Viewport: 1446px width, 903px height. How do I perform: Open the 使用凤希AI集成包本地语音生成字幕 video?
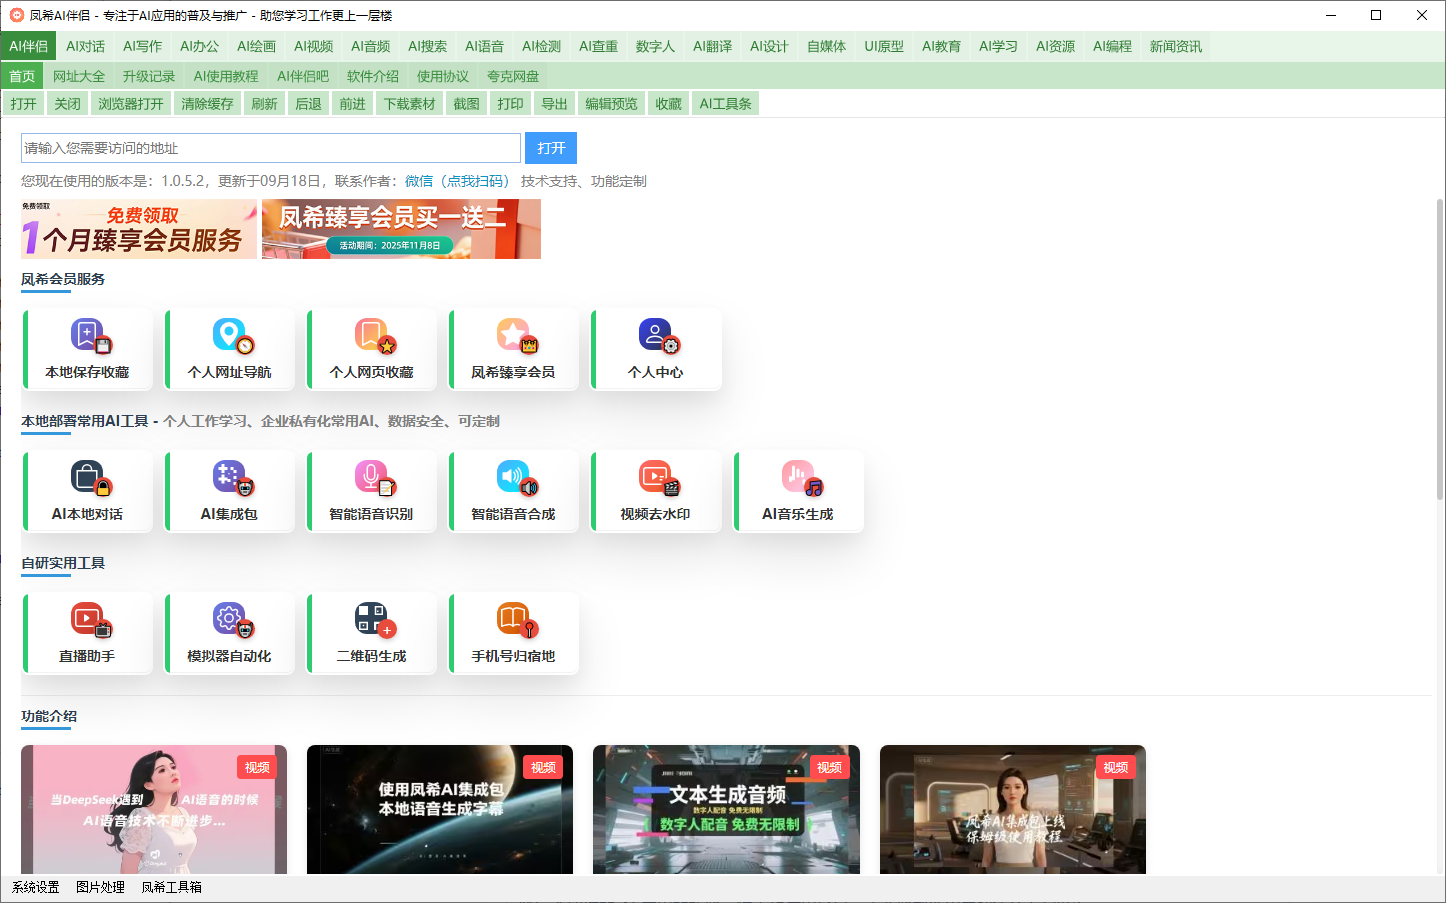point(440,809)
